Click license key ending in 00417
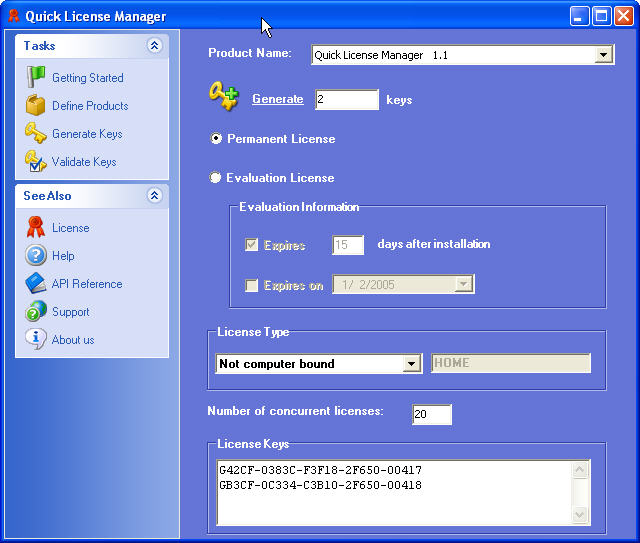The image size is (640, 543). tap(320, 470)
